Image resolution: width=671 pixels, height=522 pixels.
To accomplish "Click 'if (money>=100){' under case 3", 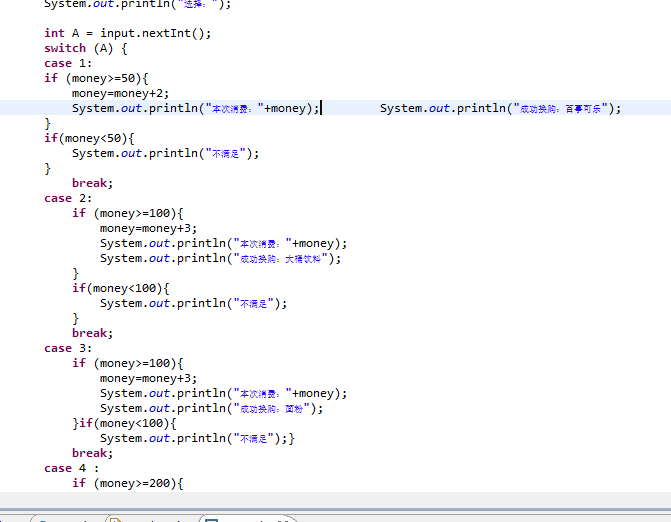I will 128,363.
